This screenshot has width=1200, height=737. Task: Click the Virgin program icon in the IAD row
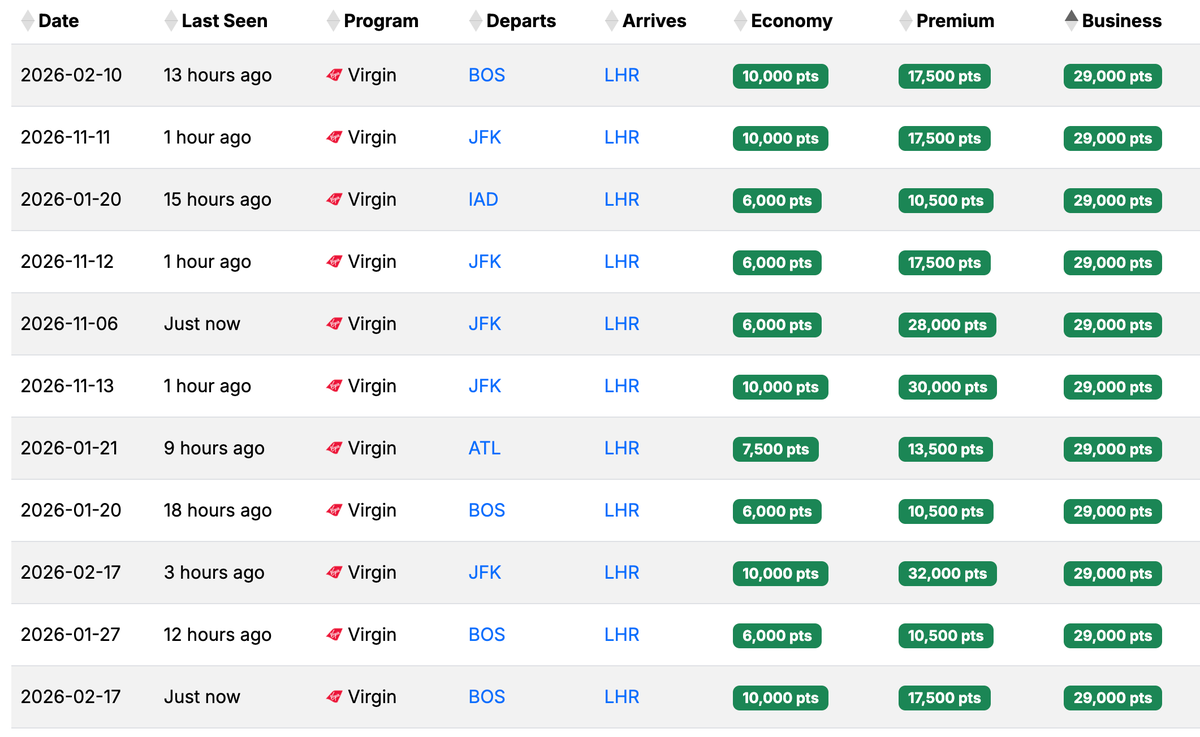[334, 199]
